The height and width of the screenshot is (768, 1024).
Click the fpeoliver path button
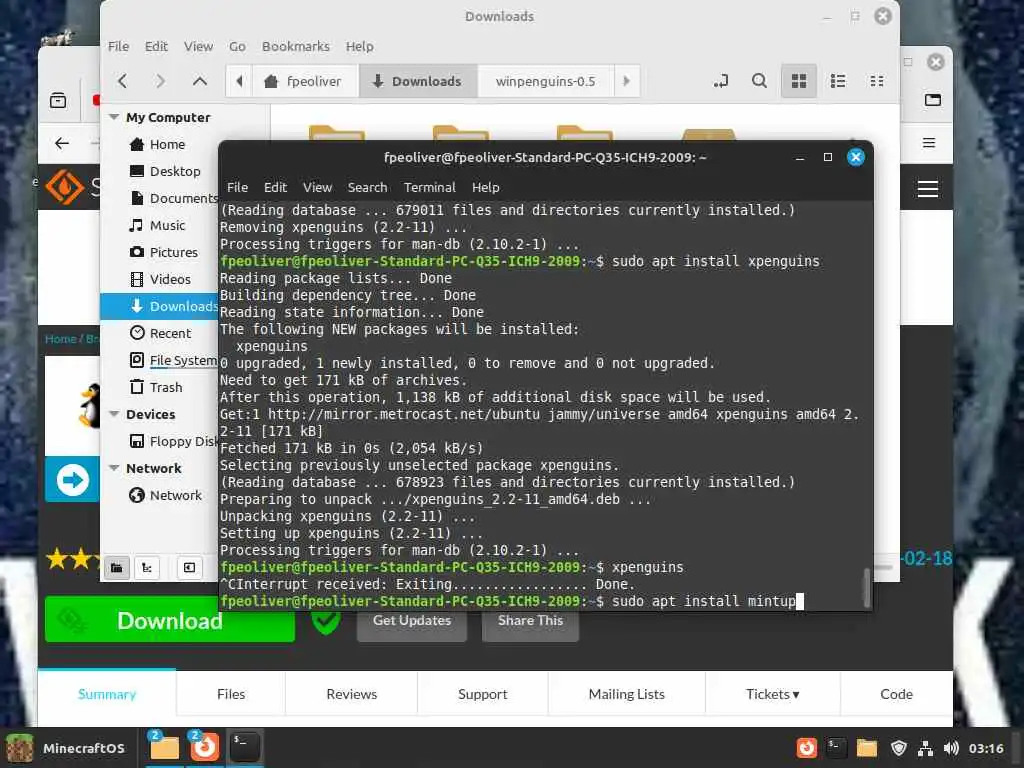pos(304,81)
